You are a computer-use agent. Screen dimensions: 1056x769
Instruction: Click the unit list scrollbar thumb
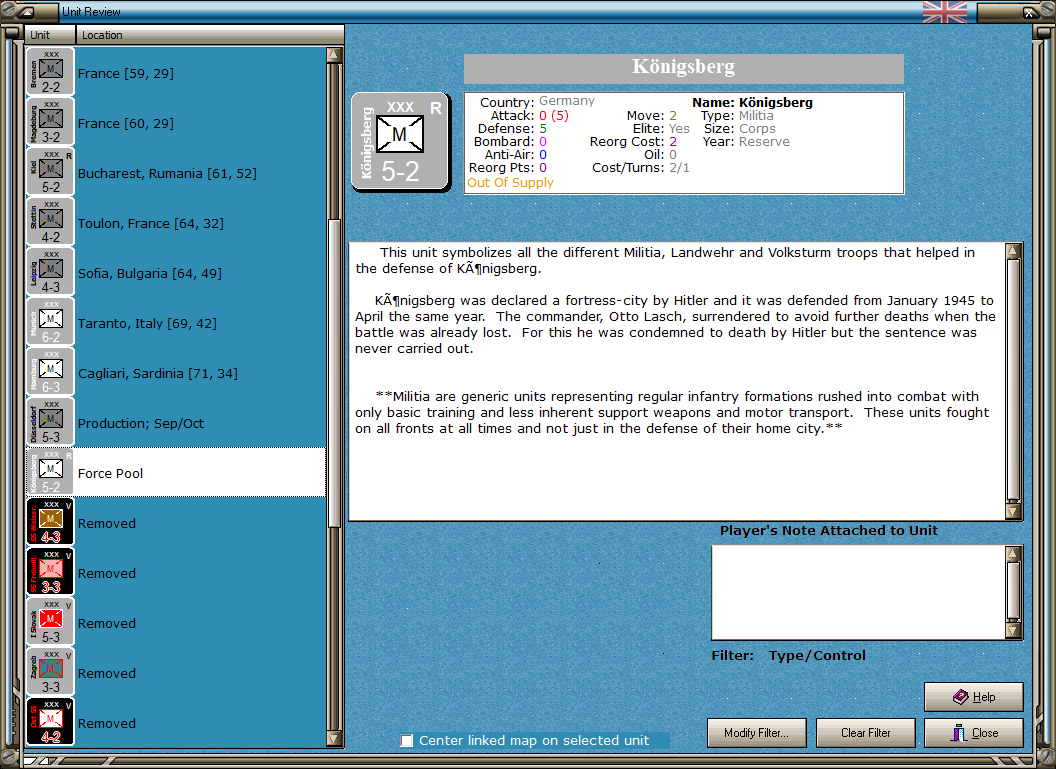[334, 373]
